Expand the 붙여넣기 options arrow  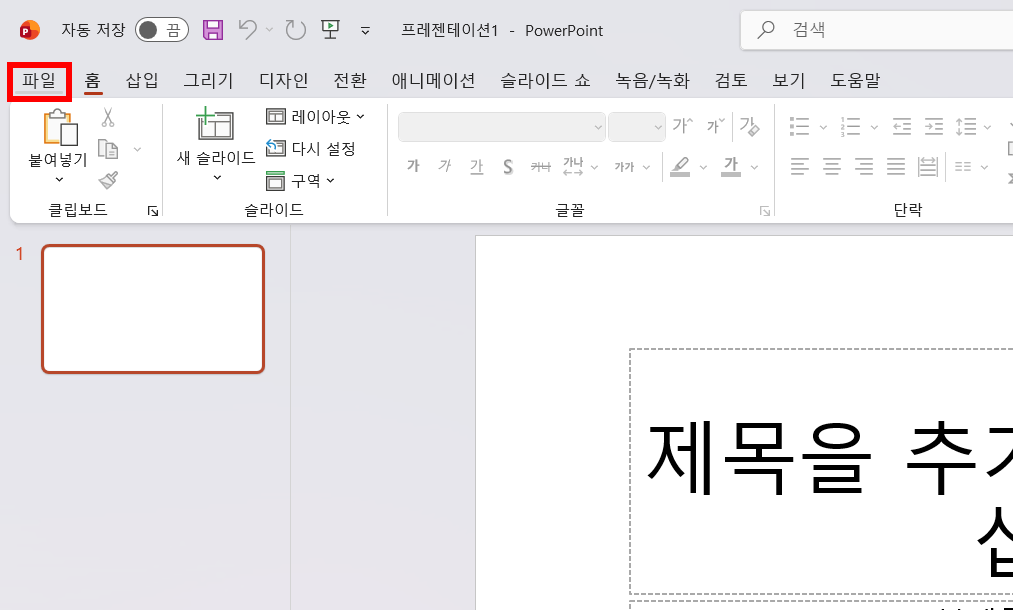59,179
